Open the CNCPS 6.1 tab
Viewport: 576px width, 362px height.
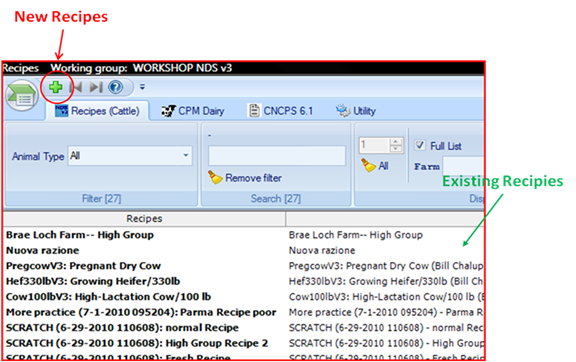[x=281, y=111]
